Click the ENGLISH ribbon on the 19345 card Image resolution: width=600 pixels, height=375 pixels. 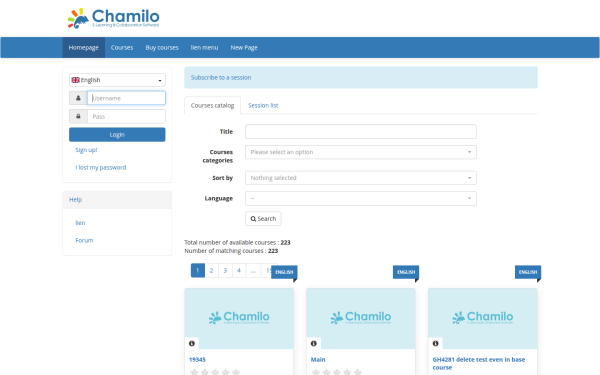[284, 272]
